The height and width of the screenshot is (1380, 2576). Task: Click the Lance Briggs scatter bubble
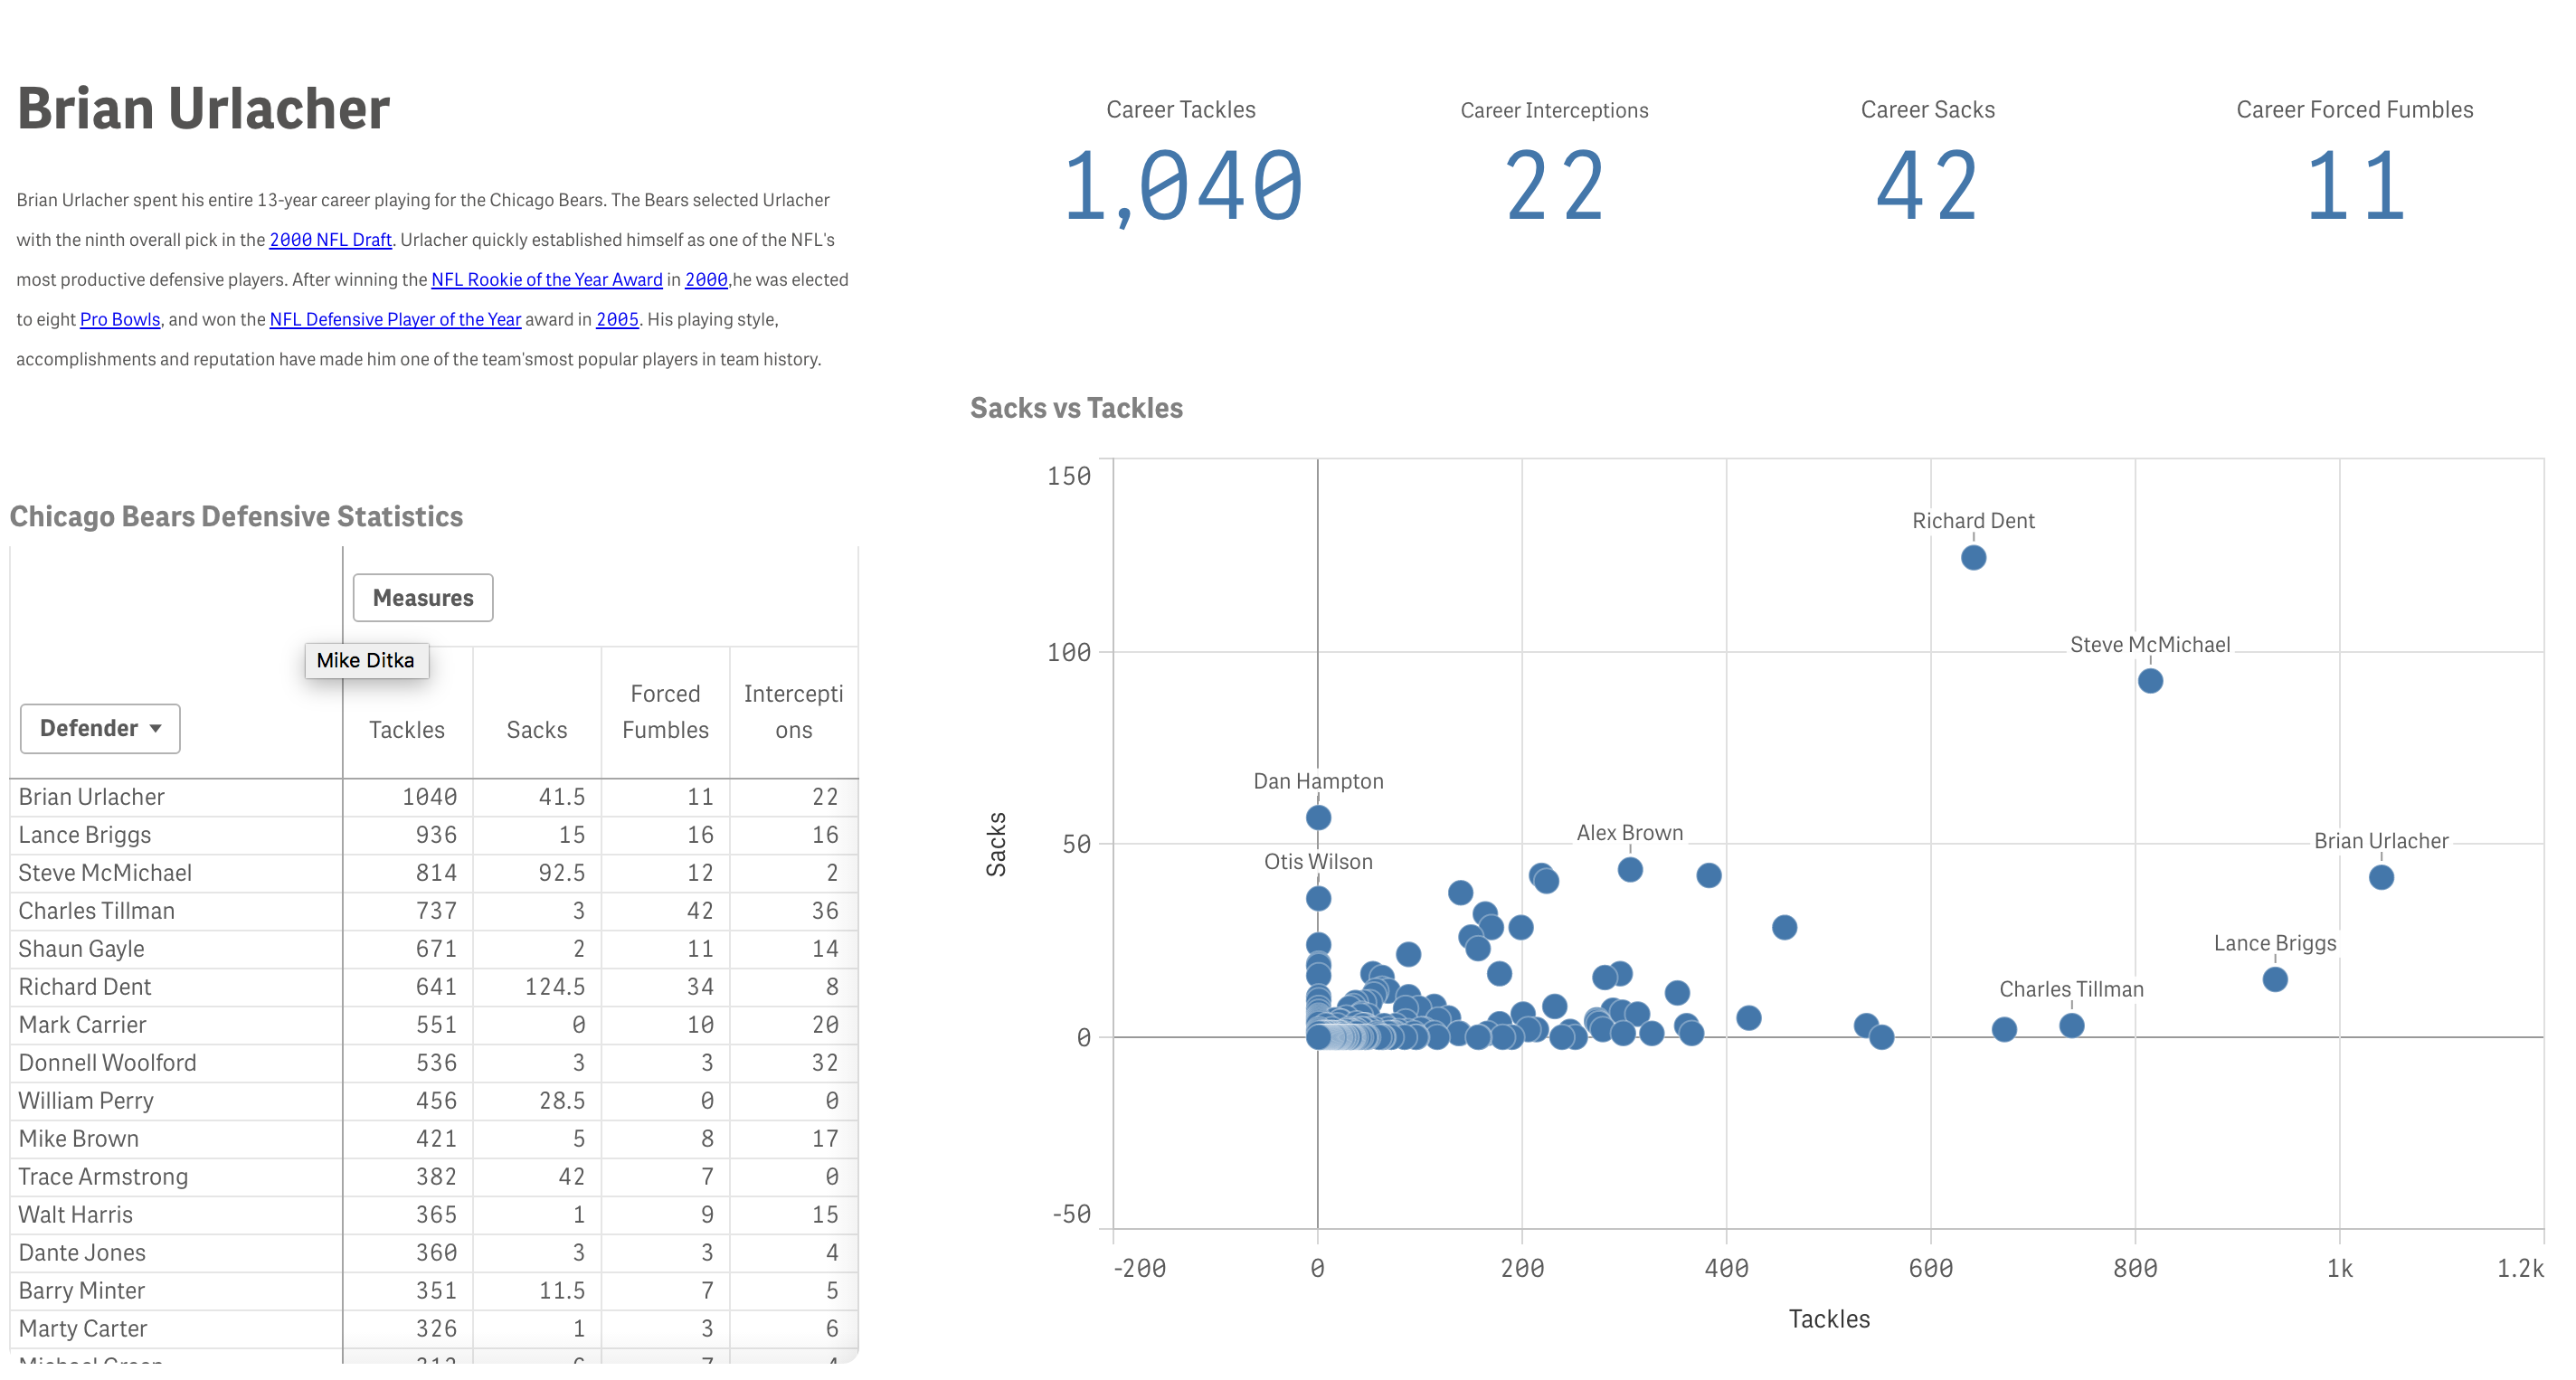click(2274, 979)
